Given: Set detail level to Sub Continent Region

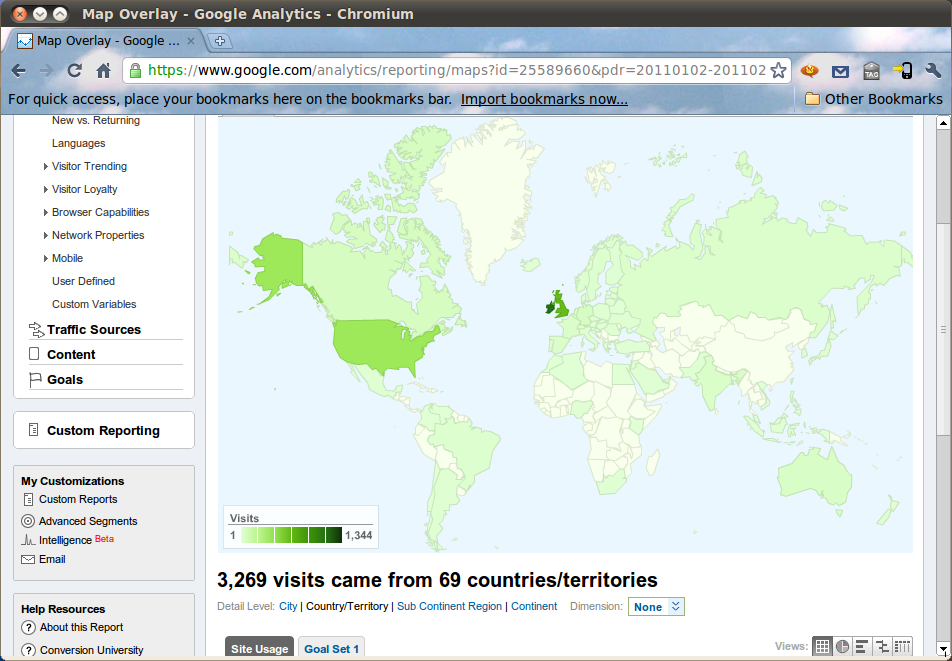Looking at the screenshot, I should [x=449, y=606].
